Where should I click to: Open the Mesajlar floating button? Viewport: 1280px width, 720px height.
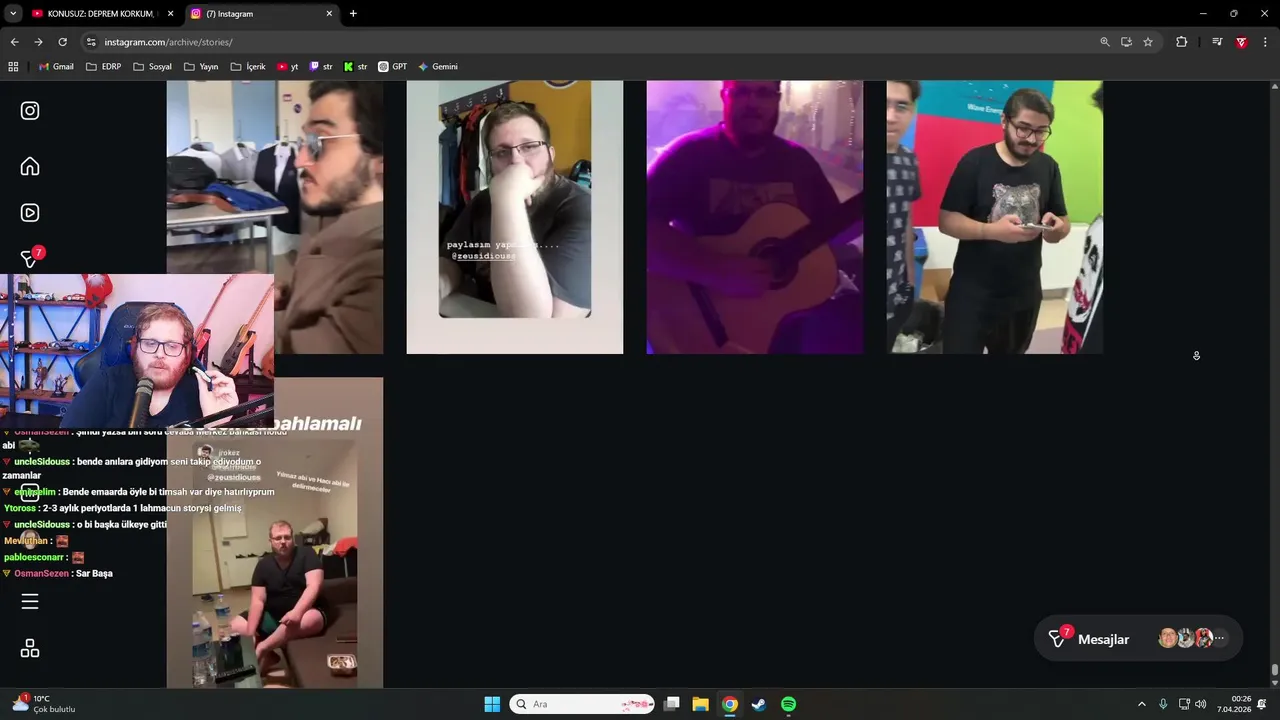[1138, 638]
